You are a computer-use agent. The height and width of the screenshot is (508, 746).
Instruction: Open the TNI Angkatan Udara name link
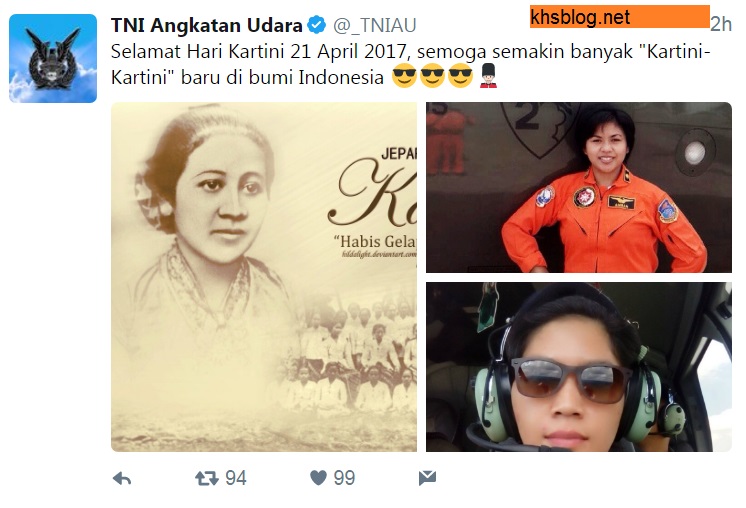click(x=206, y=25)
